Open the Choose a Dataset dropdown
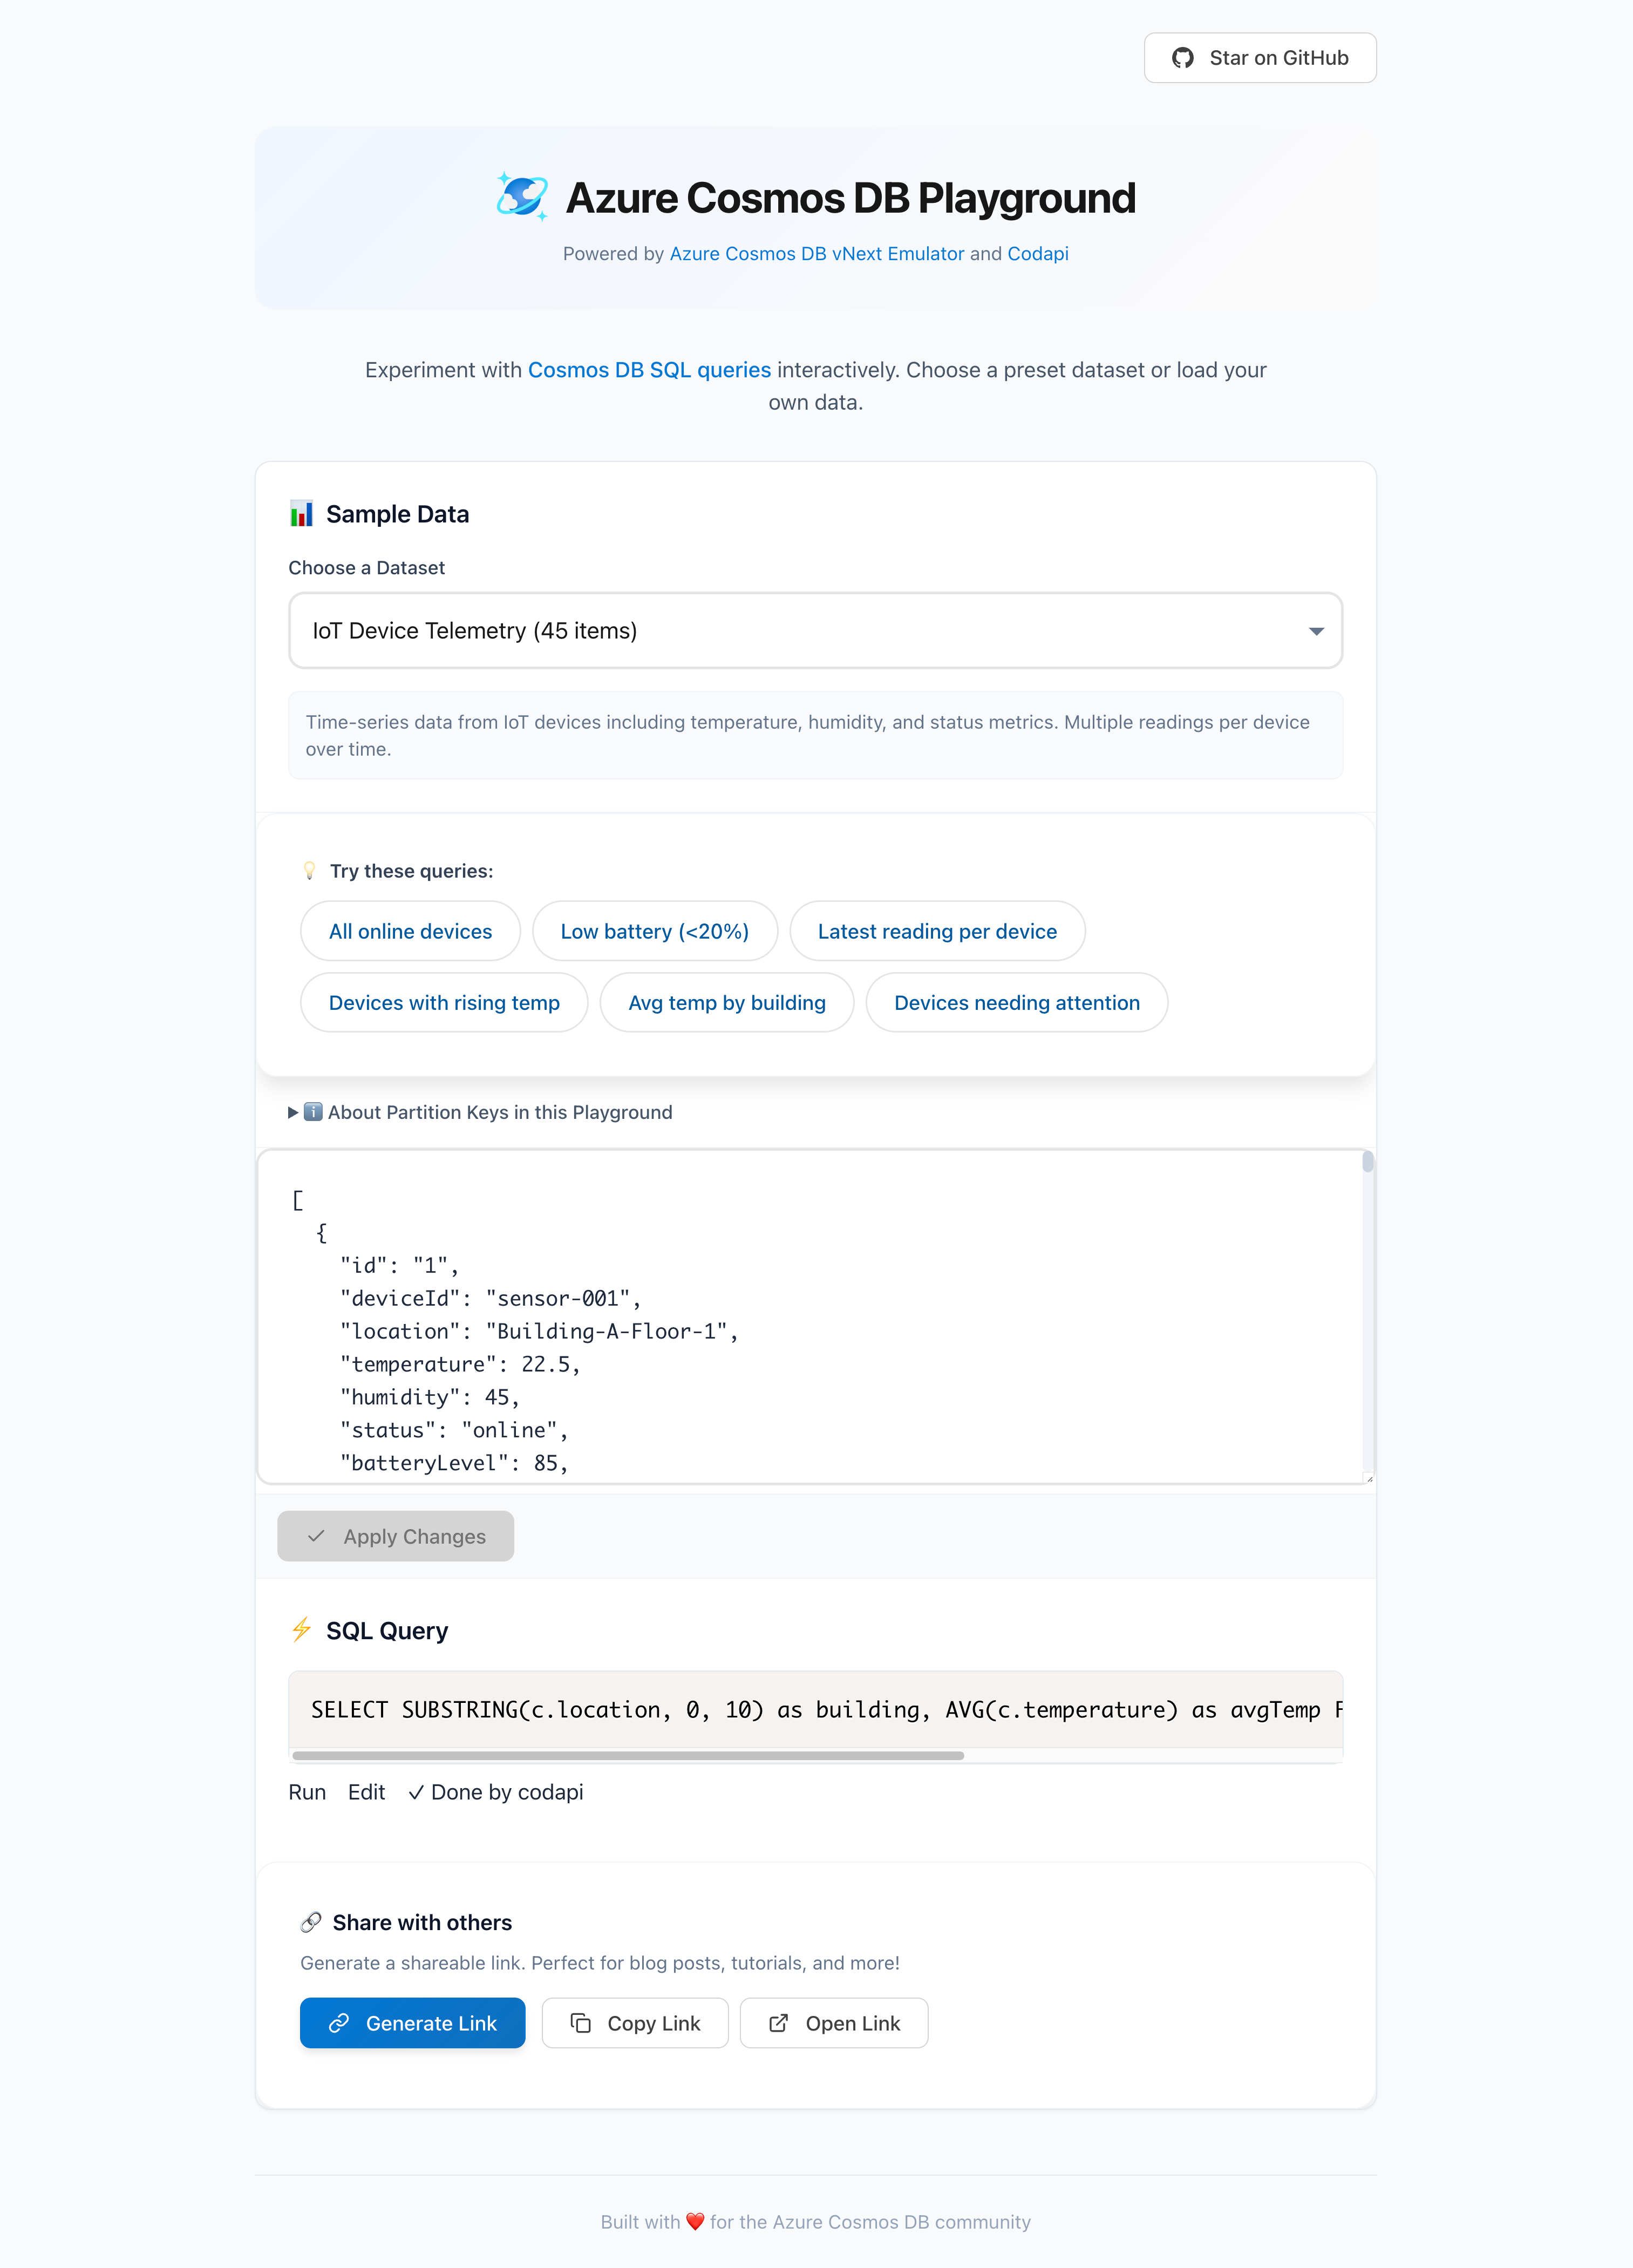The image size is (1633, 2268). pyautogui.click(x=814, y=631)
